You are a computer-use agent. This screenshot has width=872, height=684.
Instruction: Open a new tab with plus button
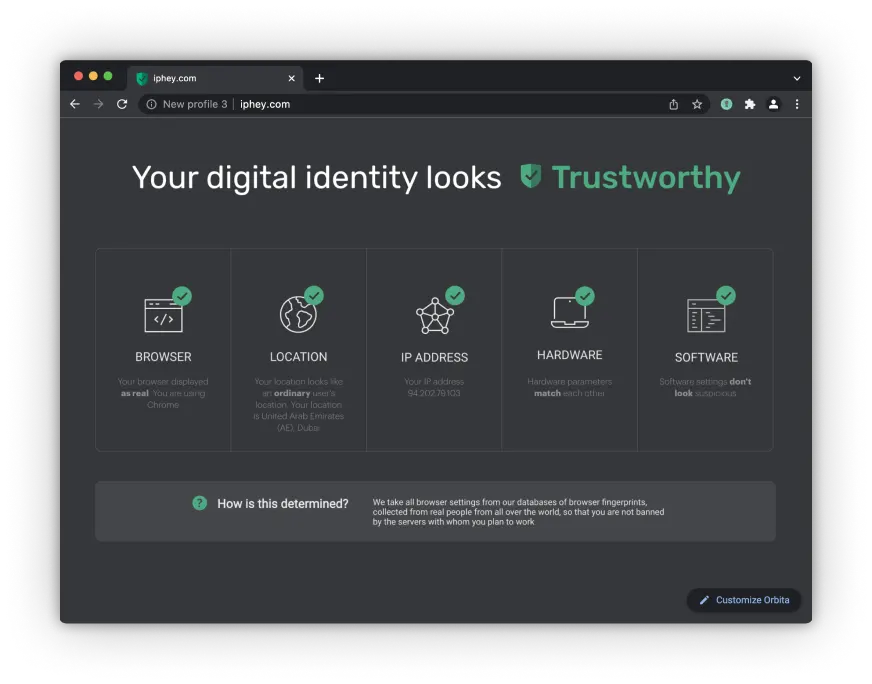[320, 78]
